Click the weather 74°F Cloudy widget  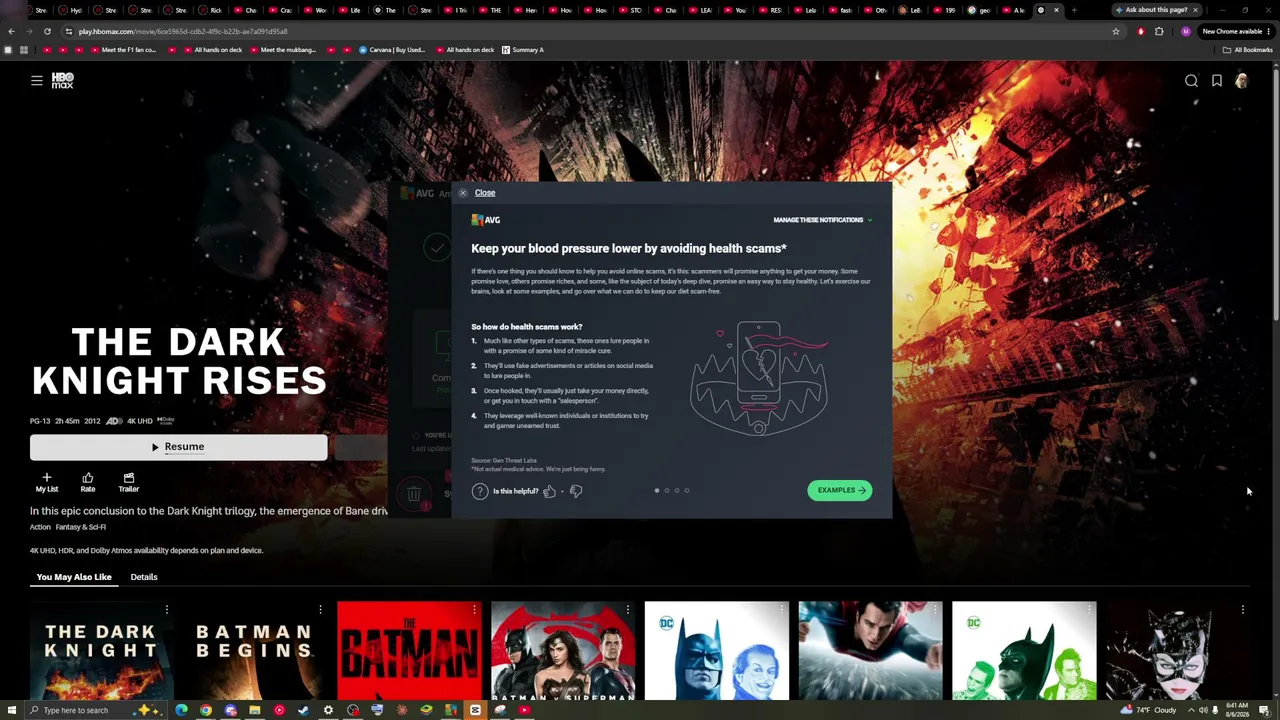tap(1149, 710)
